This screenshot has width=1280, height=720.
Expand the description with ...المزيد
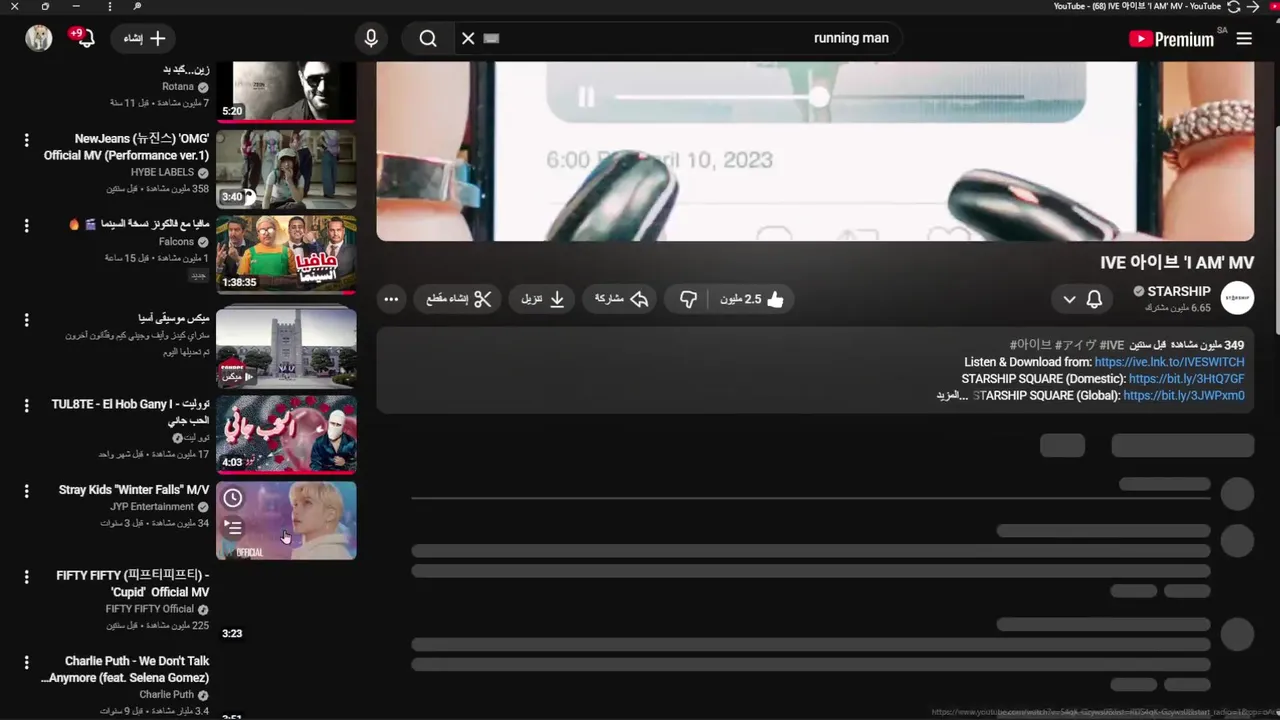(x=953, y=396)
